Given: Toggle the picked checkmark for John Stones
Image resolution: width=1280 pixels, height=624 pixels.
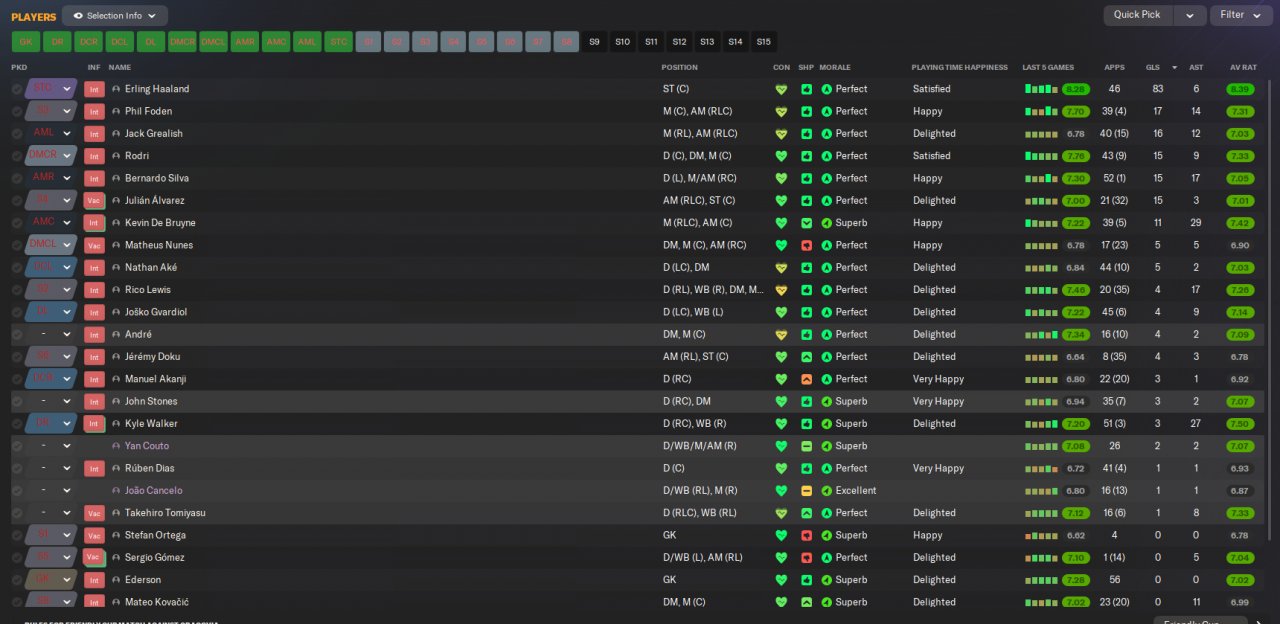Looking at the screenshot, I should click(x=17, y=401).
